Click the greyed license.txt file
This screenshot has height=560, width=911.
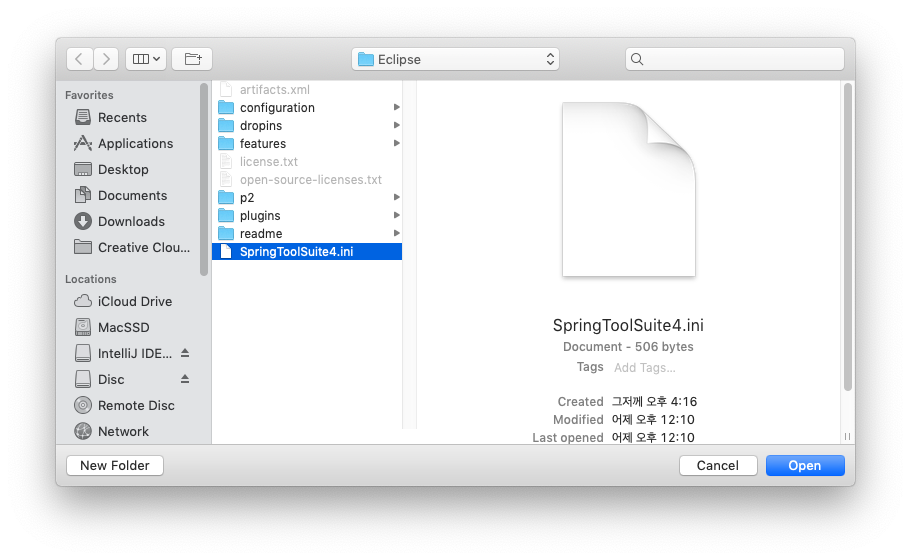pyautogui.click(x=307, y=161)
